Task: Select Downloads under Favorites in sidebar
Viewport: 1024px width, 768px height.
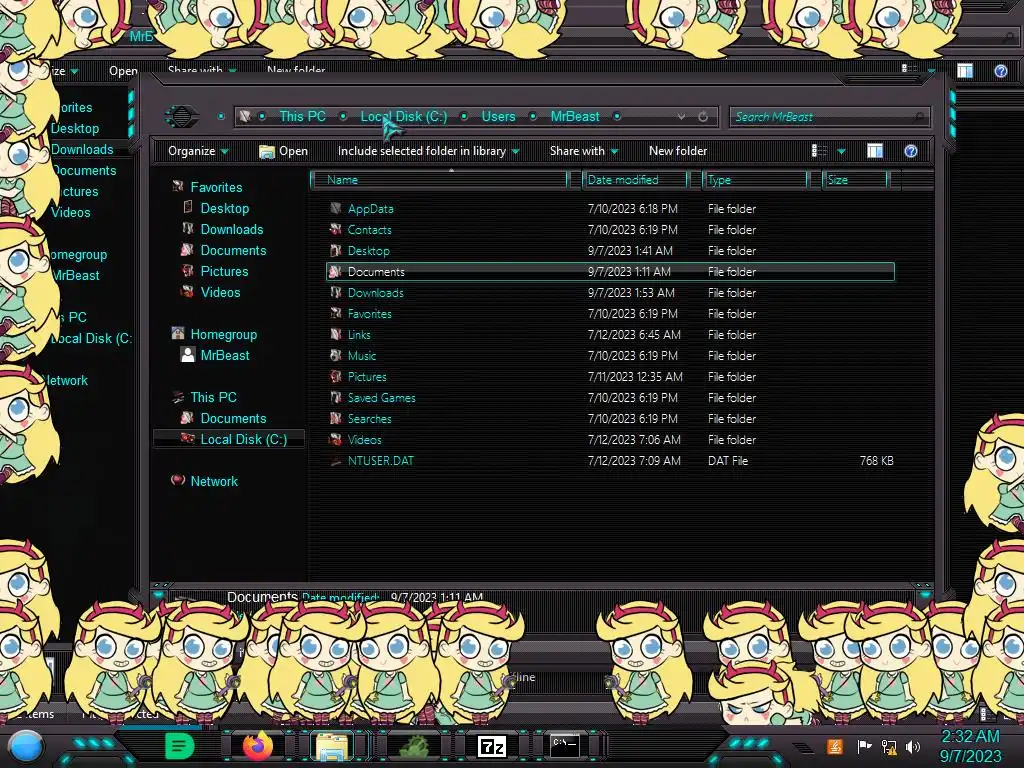Action: click(x=232, y=229)
